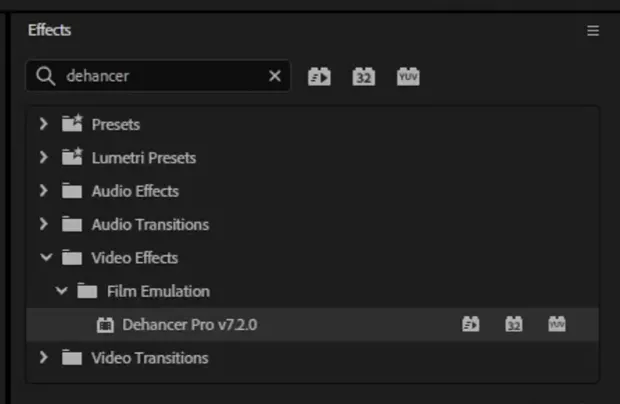Select the Dehancer Pro v7.2.0 effect
Image resolution: width=620 pixels, height=404 pixels.
(x=190, y=325)
